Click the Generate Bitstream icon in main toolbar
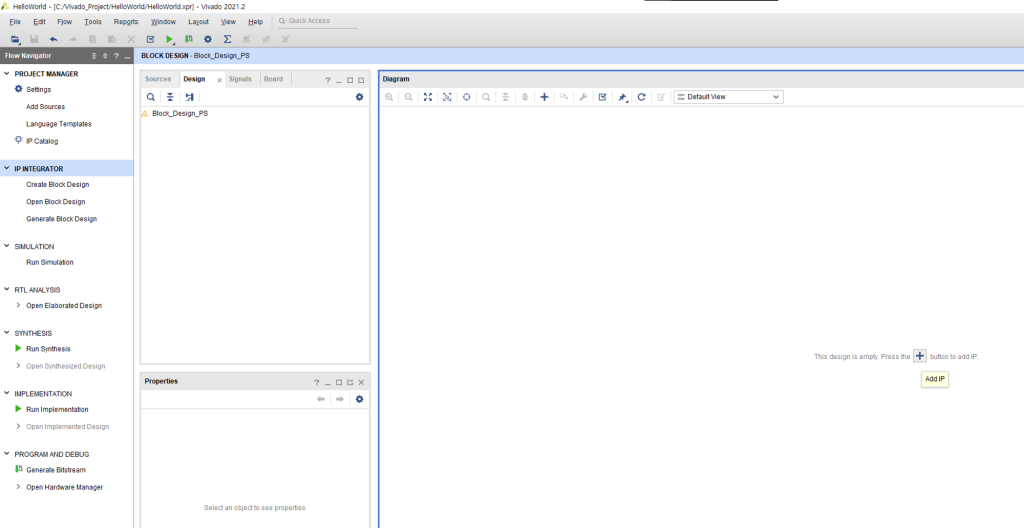The width and height of the screenshot is (1024, 528). 189,40
